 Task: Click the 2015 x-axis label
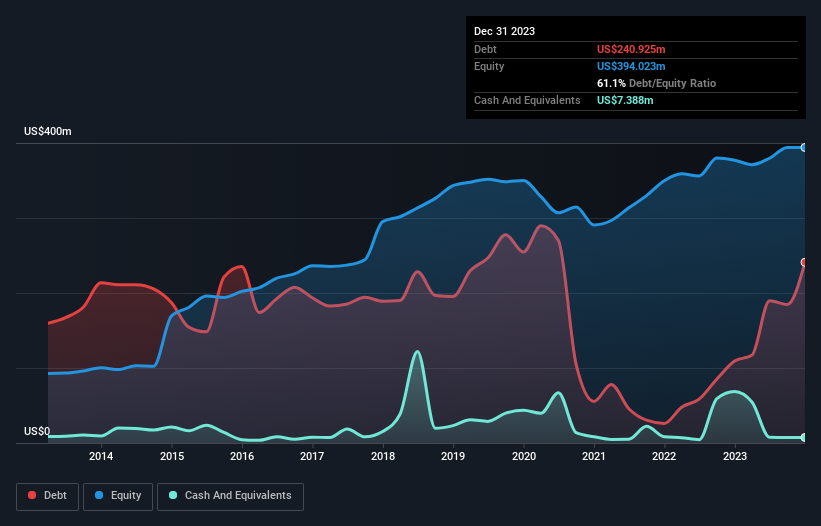(x=172, y=456)
